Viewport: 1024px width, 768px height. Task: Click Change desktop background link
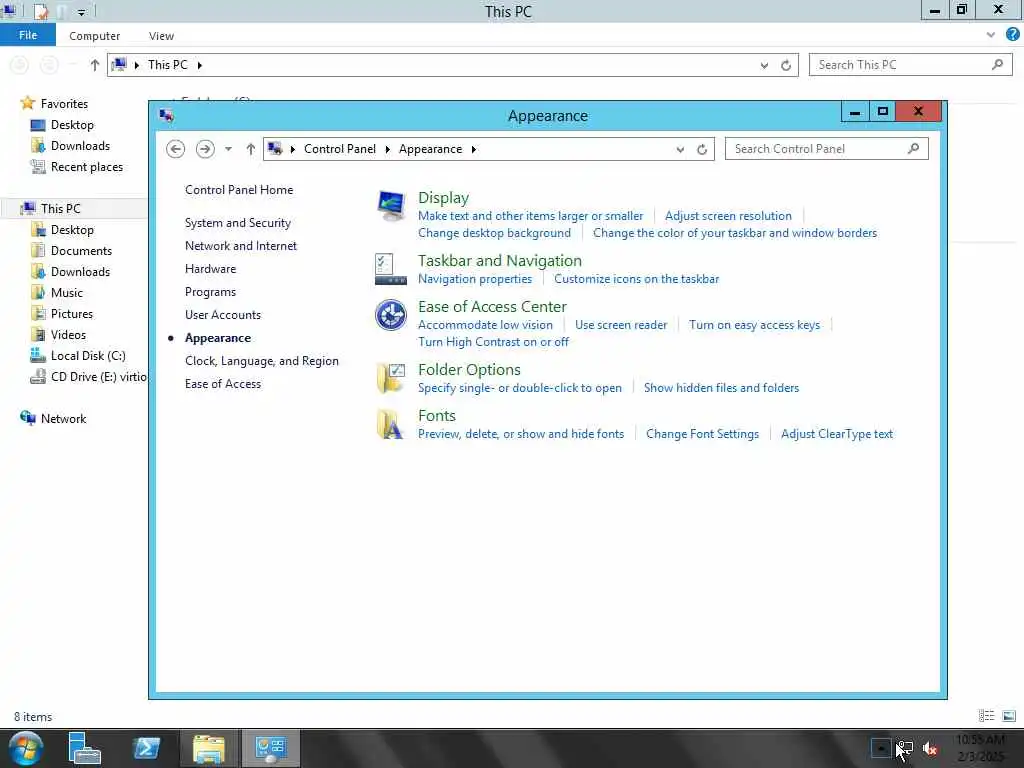[x=494, y=233]
